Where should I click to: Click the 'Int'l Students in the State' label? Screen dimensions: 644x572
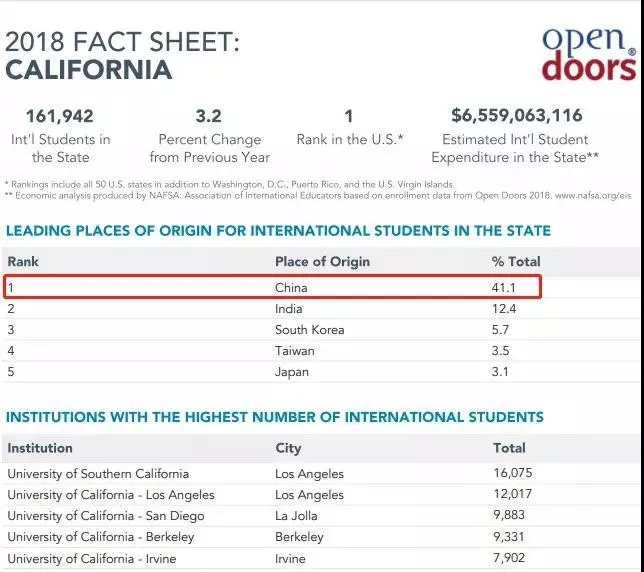click(x=61, y=148)
